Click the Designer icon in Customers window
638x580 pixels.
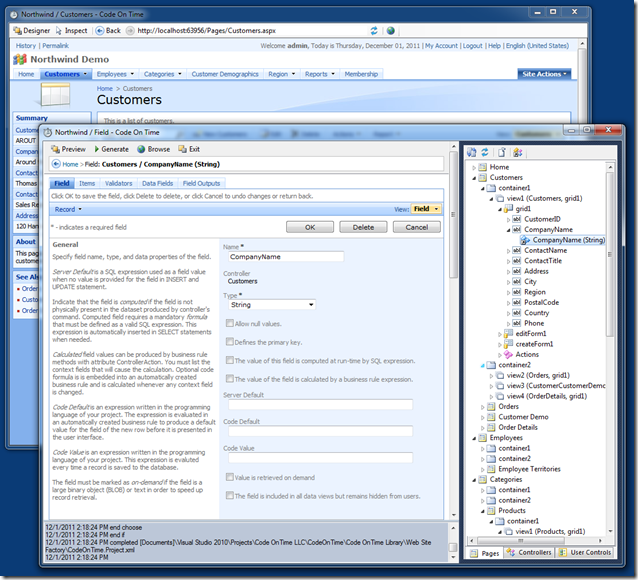pos(17,31)
